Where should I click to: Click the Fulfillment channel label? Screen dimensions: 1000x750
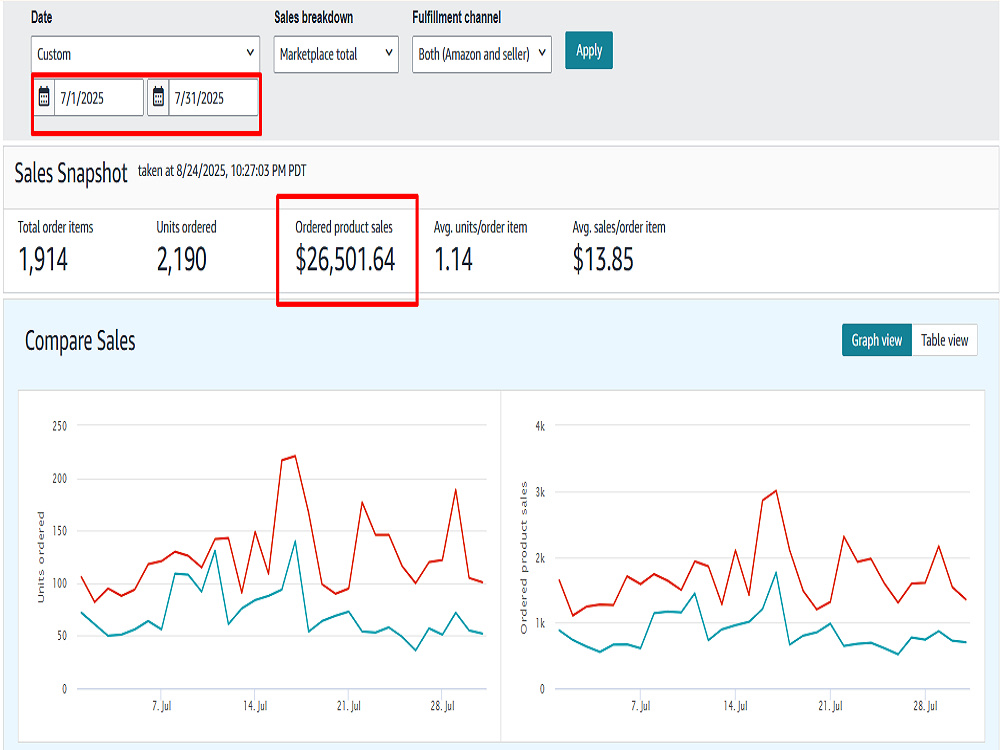pos(457,18)
